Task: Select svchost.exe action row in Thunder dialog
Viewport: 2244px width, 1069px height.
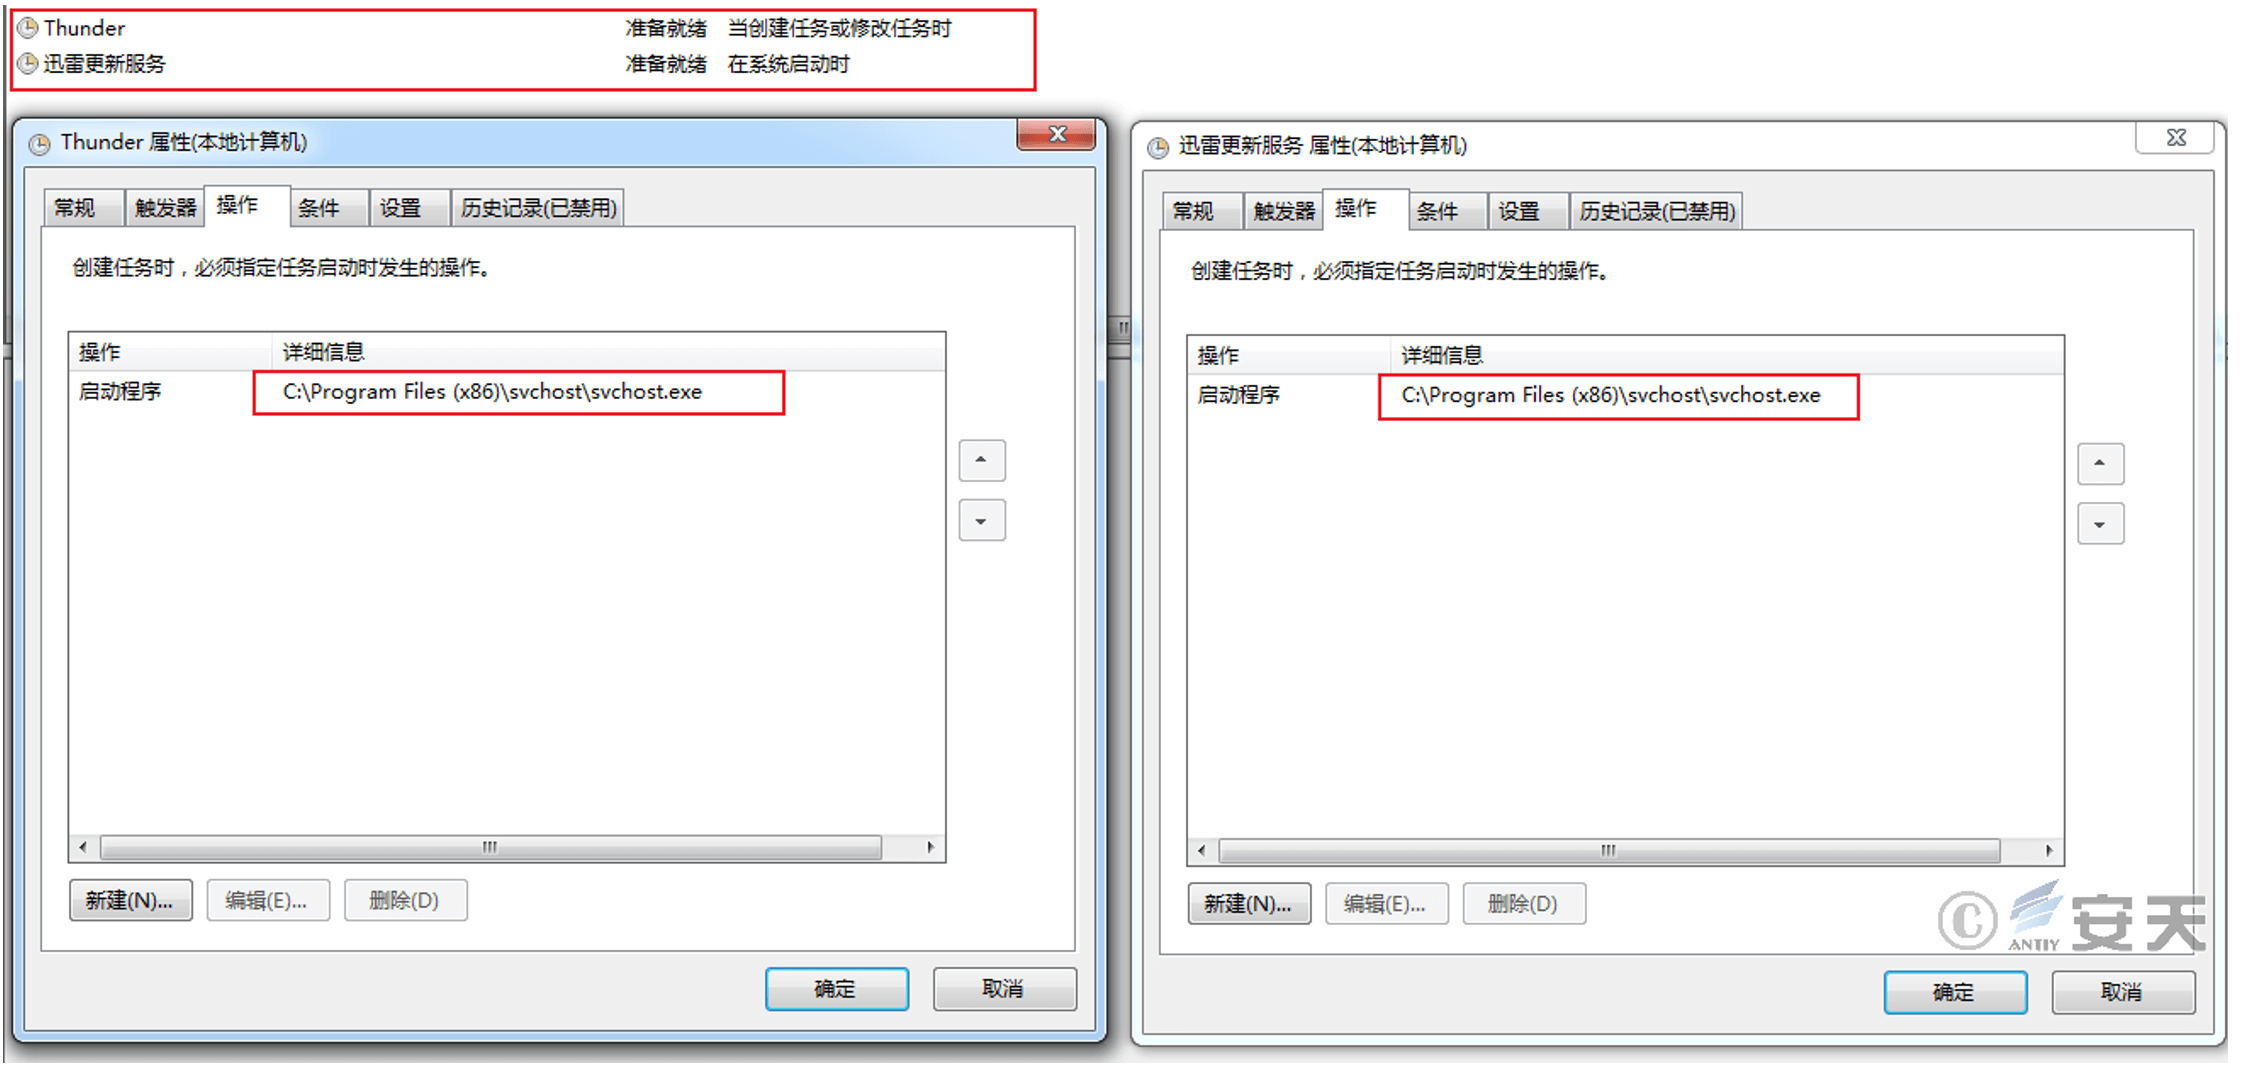Action: click(x=507, y=392)
